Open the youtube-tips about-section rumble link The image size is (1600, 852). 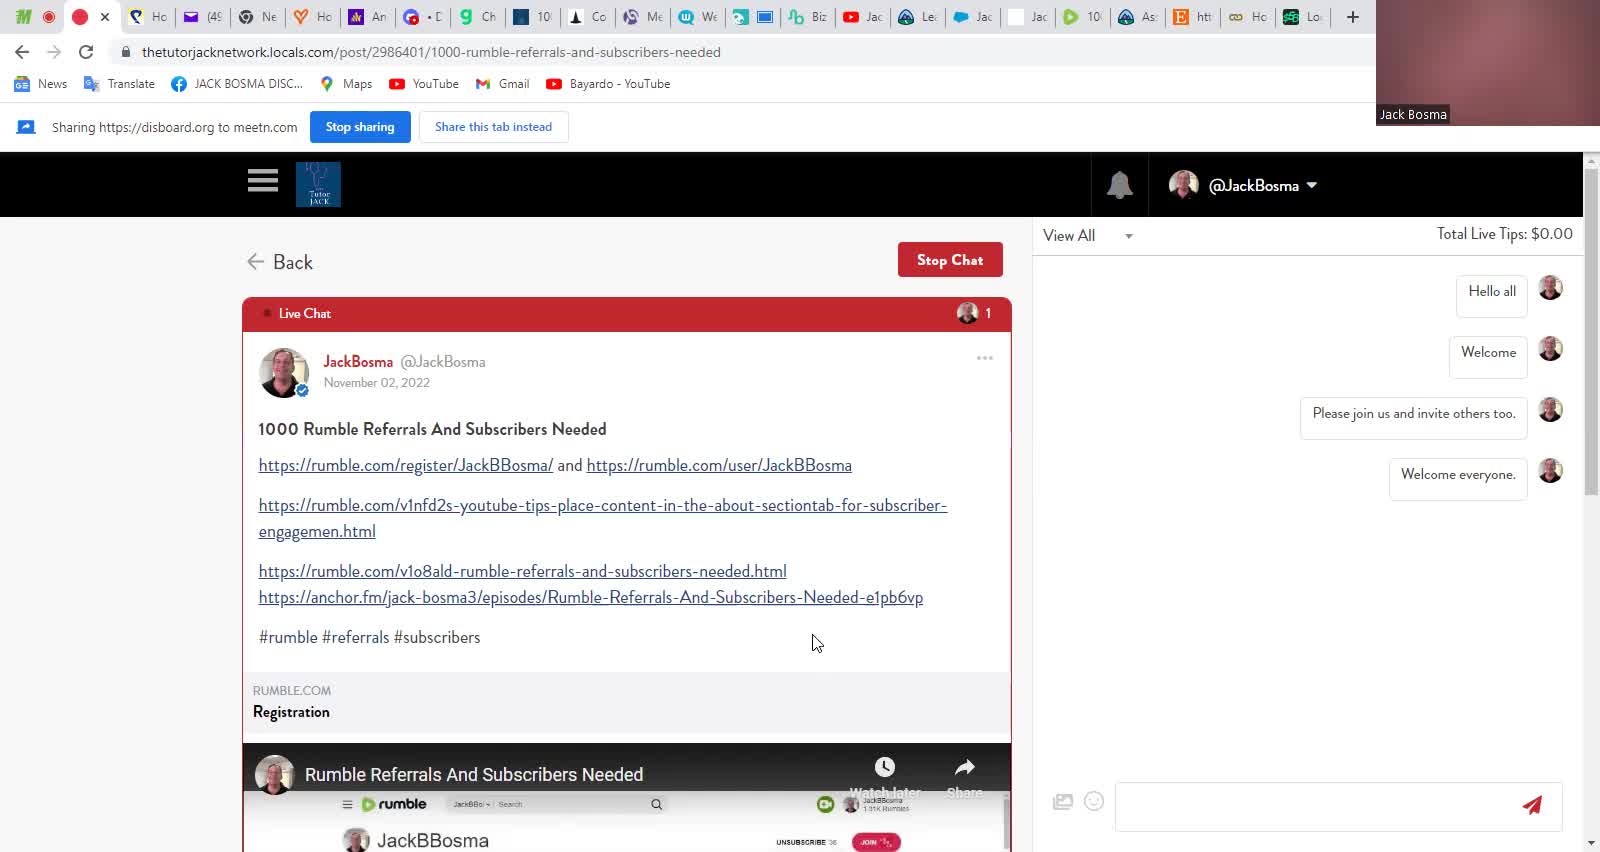pos(602,518)
